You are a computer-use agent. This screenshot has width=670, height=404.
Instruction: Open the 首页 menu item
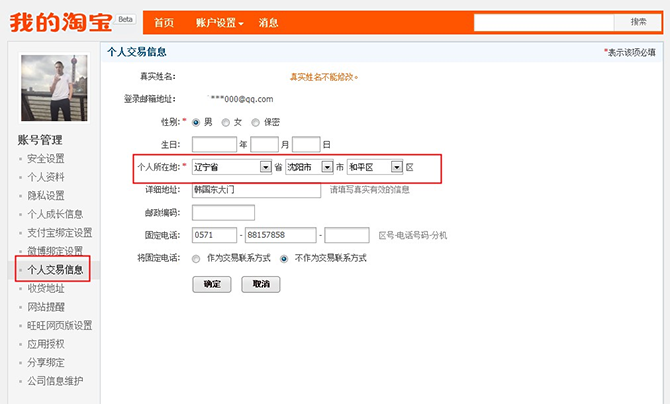[x=164, y=23]
